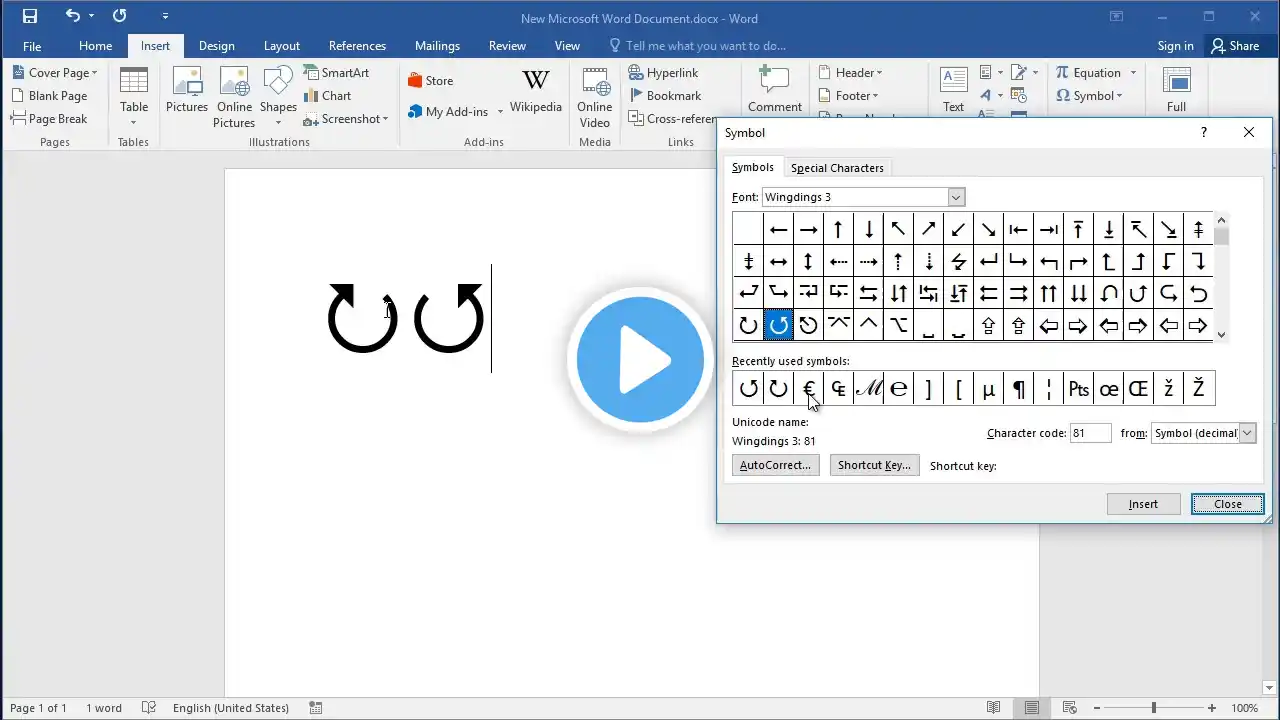Undo the last action

click(72, 16)
